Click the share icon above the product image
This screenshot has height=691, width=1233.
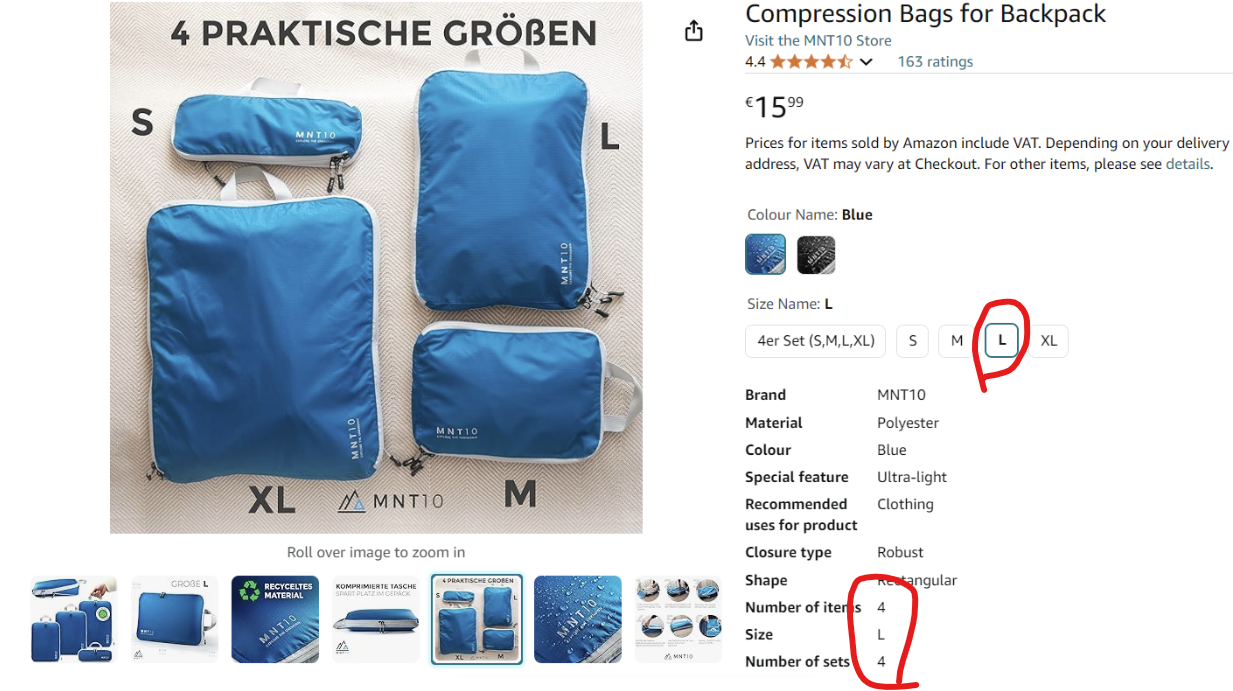point(694,32)
